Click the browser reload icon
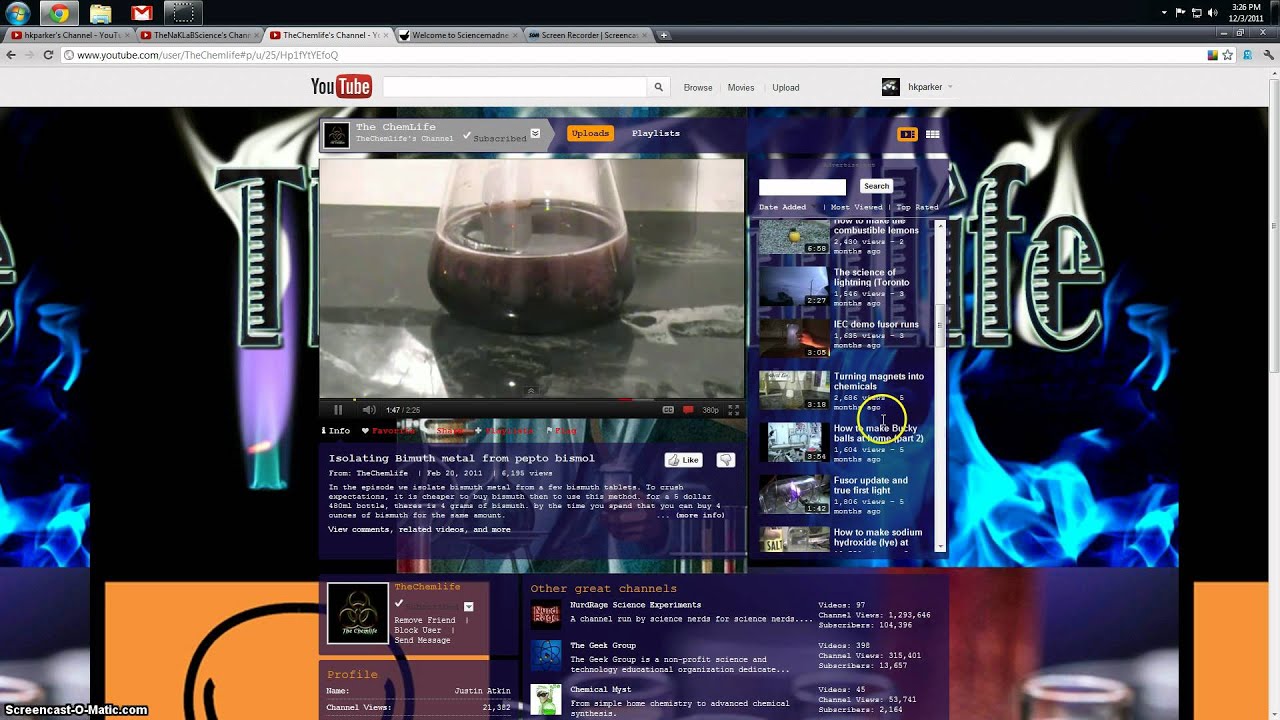 [x=48, y=55]
